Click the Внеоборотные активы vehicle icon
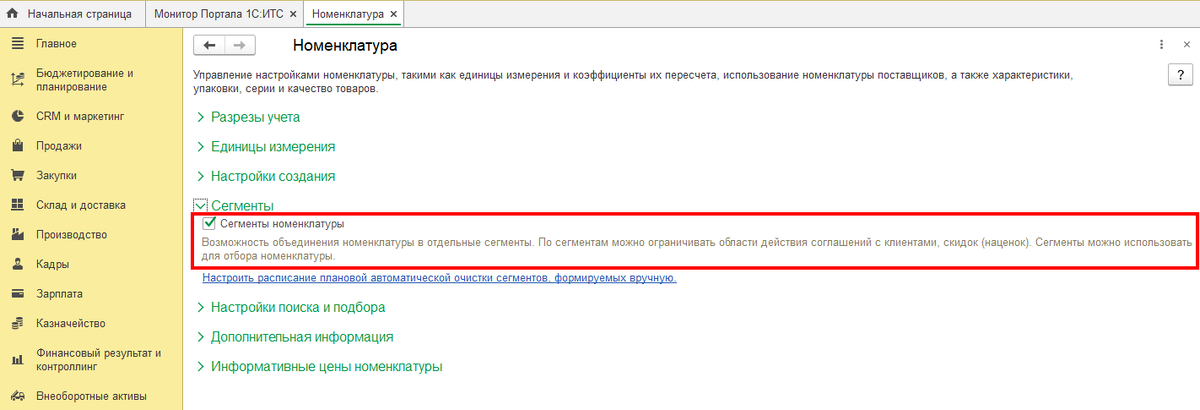This screenshot has height=410, width=1200. (x=17, y=396)
